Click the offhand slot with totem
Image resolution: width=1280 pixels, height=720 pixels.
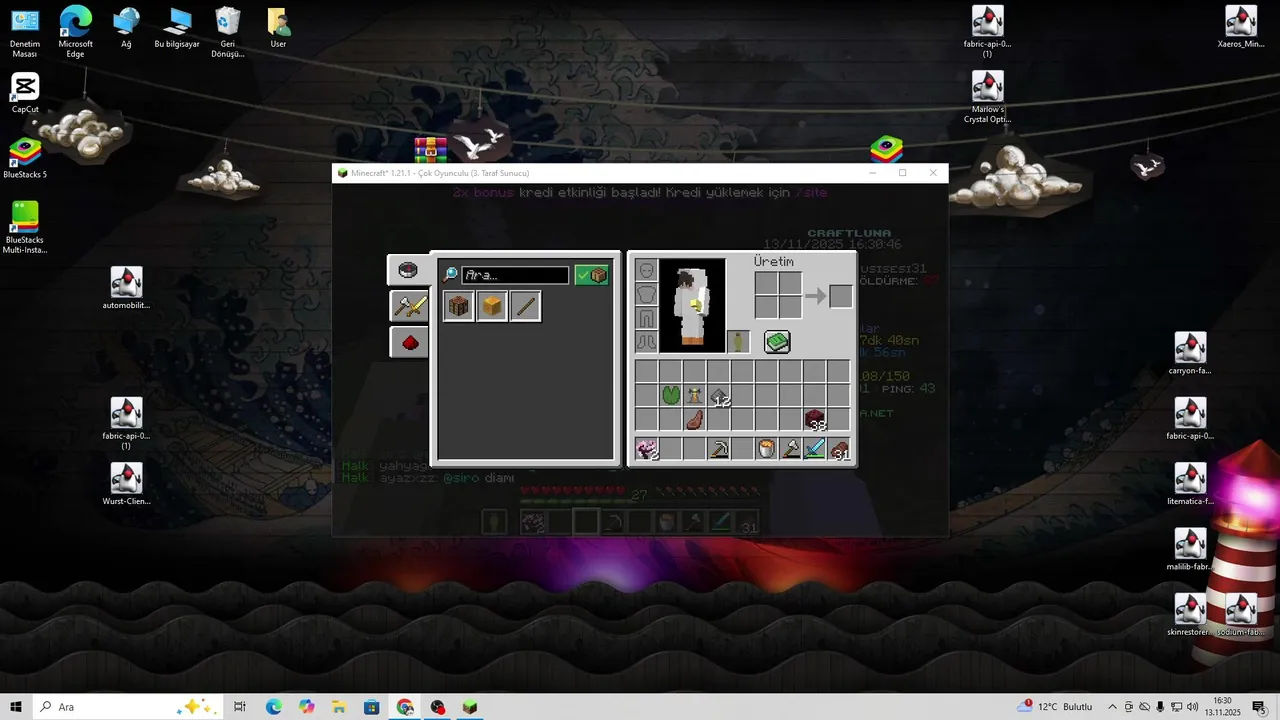tap(738, 342)
